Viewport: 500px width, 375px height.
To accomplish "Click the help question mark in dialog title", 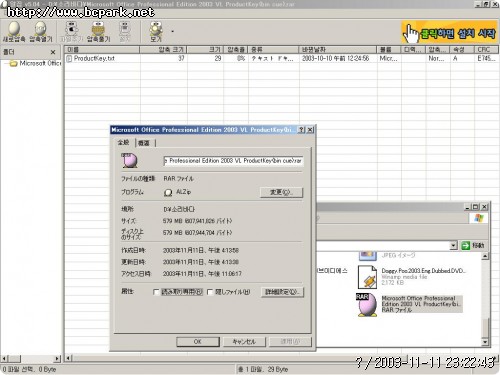I will [301, 130].
